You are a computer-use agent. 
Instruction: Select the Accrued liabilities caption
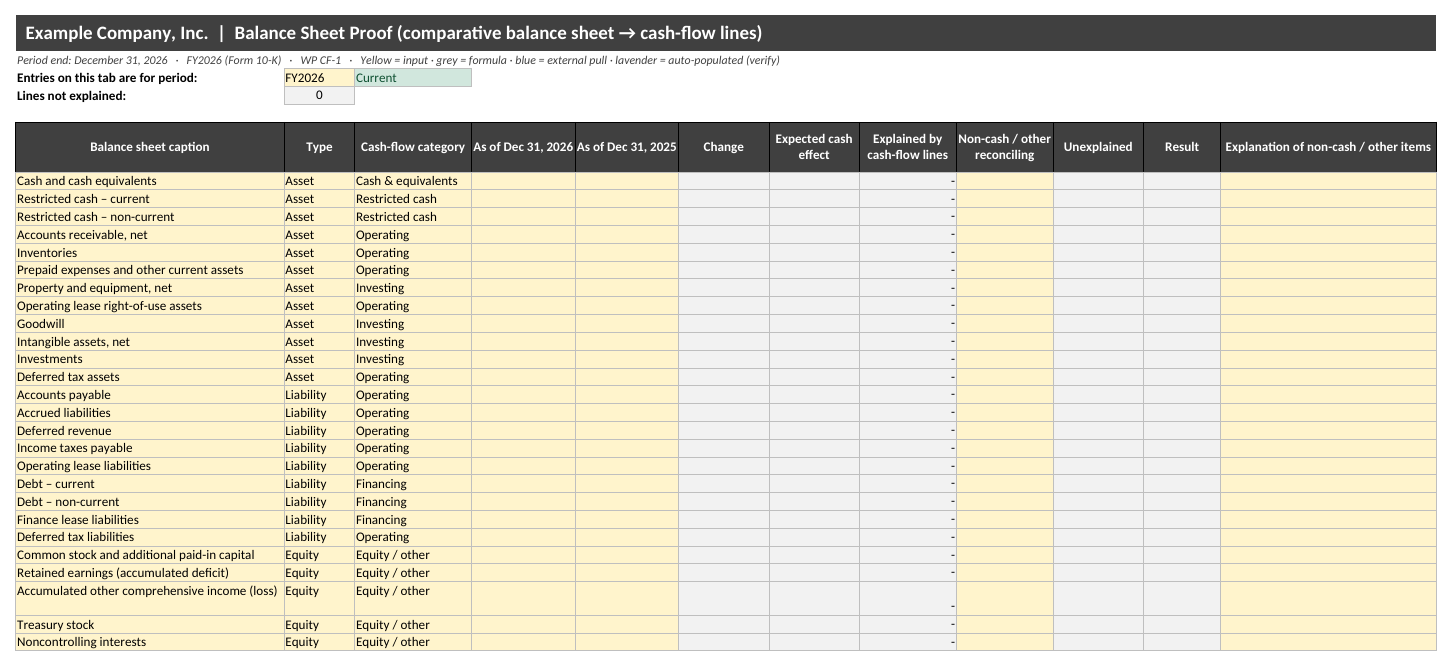[x=150, y=413]
